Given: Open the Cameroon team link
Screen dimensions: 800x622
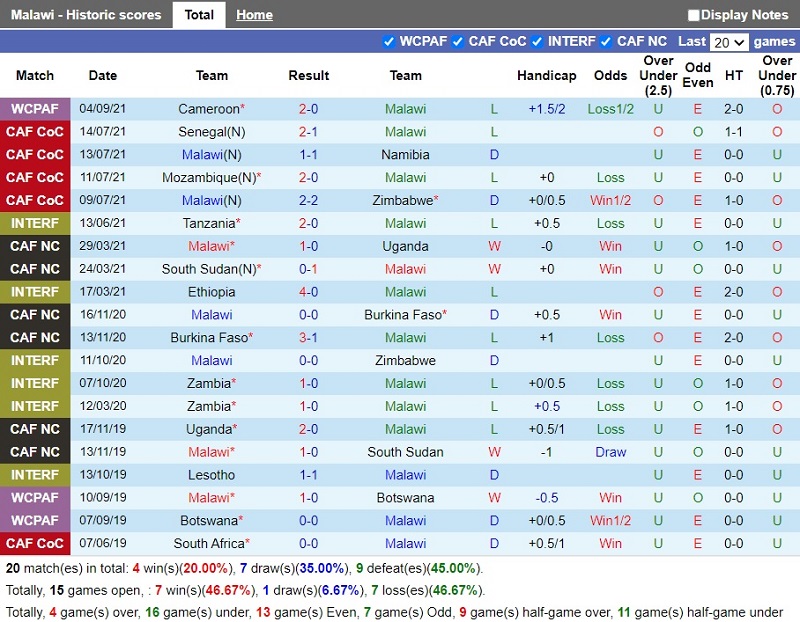Looking at the screenshot, I should [x=208, y=109].
